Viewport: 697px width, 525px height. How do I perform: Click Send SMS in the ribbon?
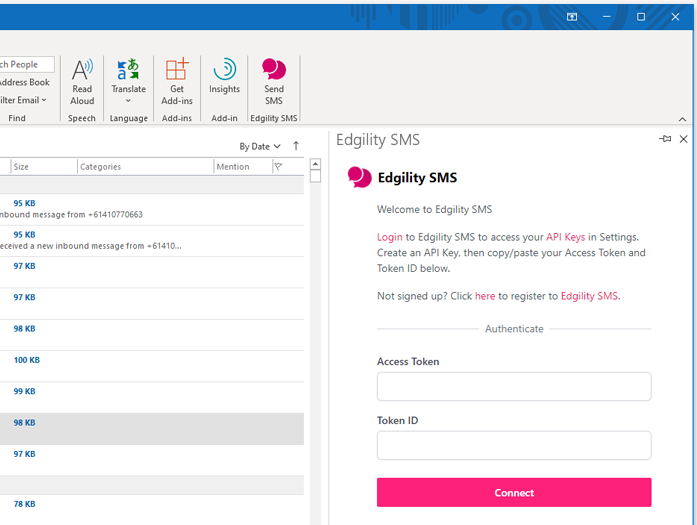[x=274, y=82]
